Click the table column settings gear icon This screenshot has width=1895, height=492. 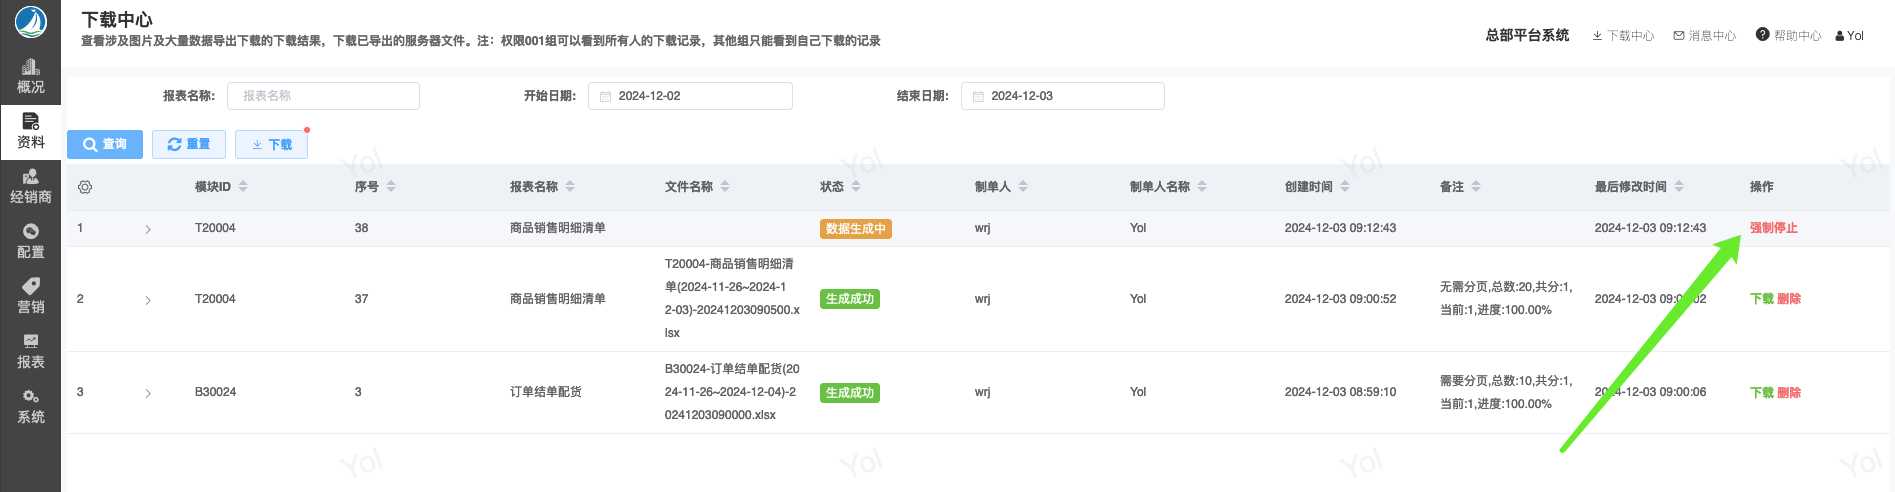tap(85, 187)
